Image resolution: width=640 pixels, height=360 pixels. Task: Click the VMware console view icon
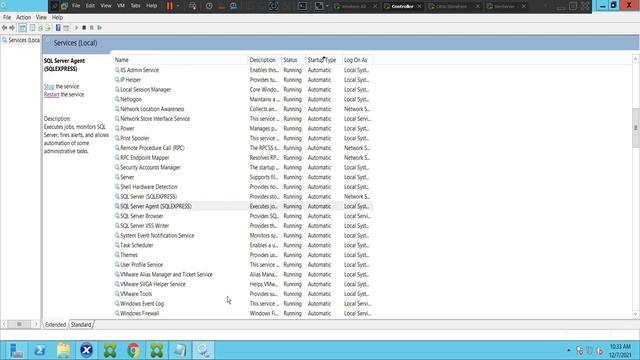click(302, 6)
